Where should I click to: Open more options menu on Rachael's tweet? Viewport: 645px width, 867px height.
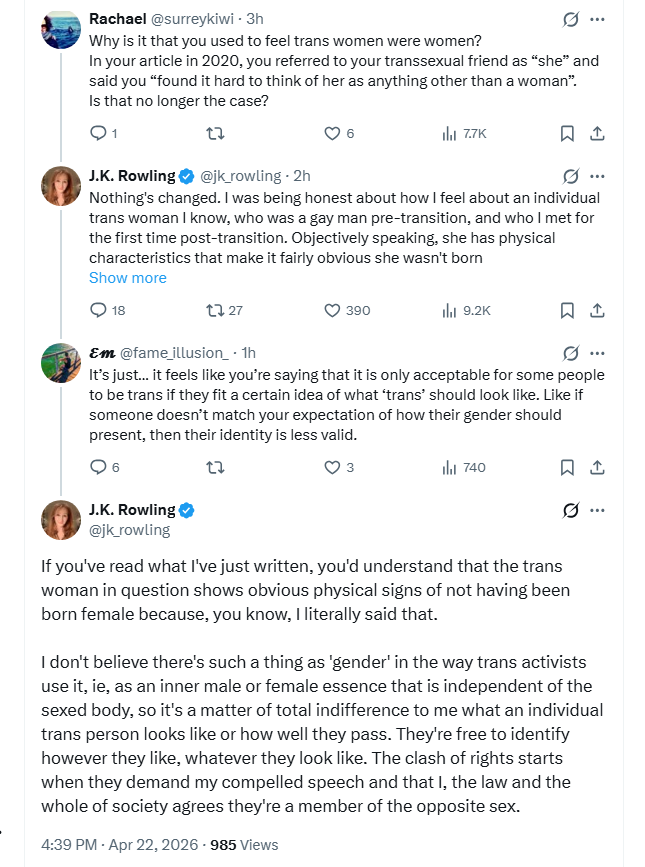tap(597, 19)
